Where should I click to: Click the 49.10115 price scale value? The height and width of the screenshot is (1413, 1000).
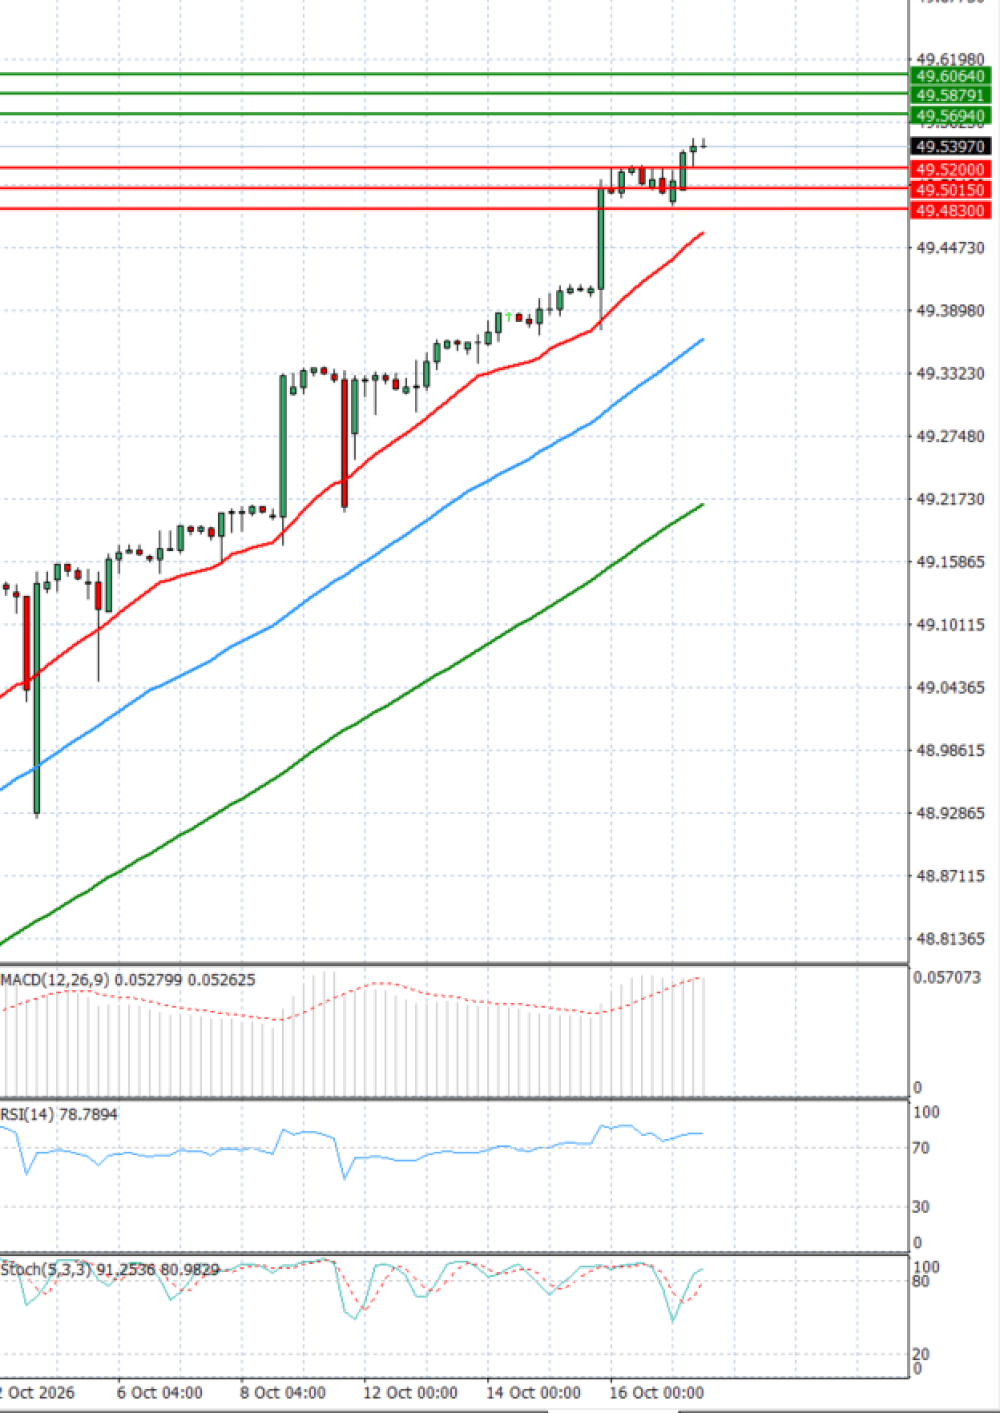(x=950, y=625)
